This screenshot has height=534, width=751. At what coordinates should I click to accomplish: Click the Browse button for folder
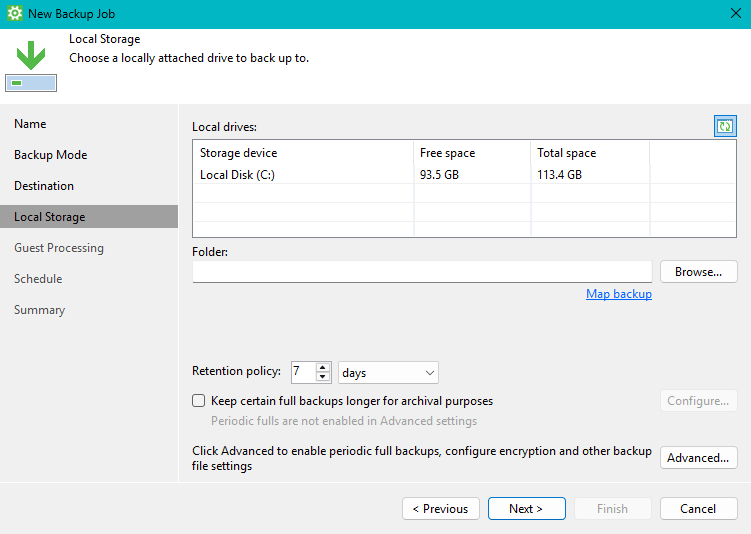(x=698, y=272)
